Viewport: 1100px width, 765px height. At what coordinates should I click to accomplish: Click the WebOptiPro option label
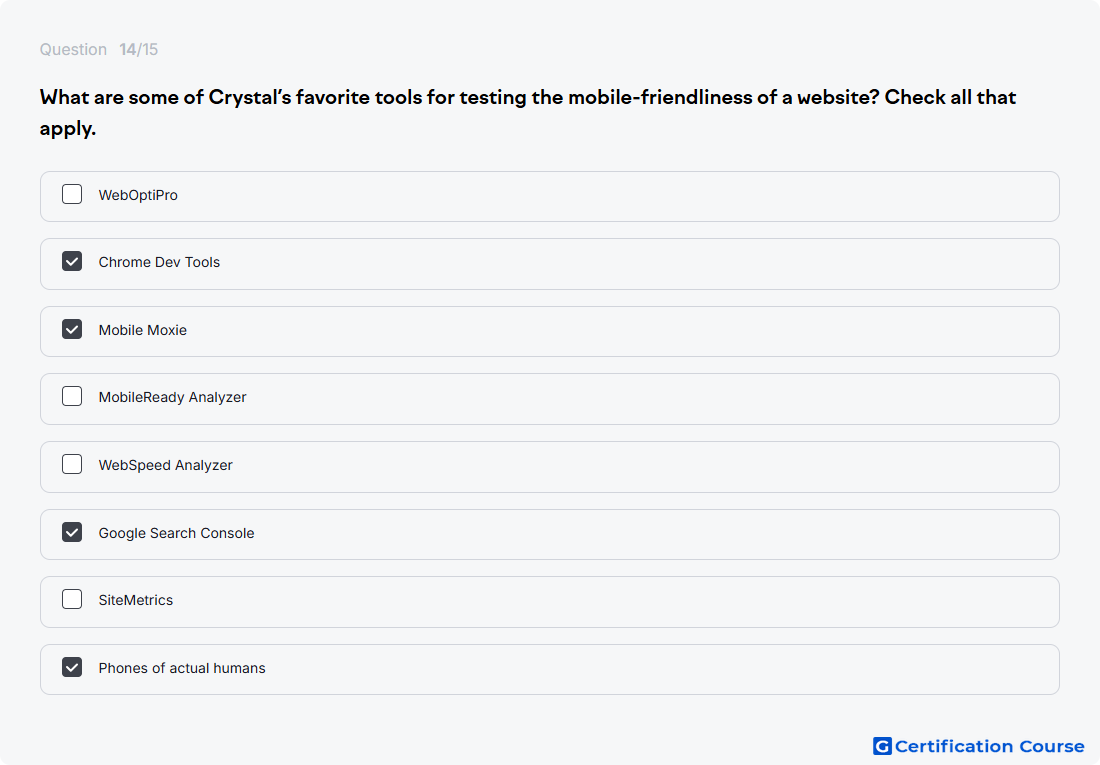point(138,195)
